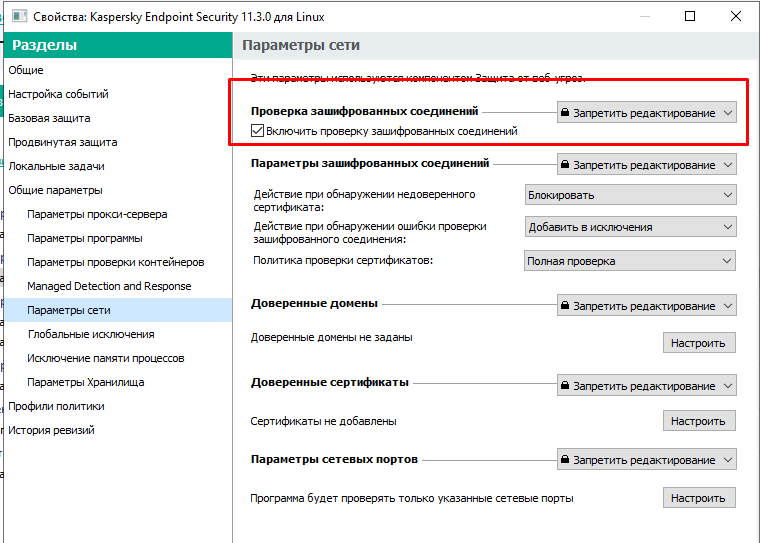Maximize the properties window
760x543 pixels.
pos(690,16)
